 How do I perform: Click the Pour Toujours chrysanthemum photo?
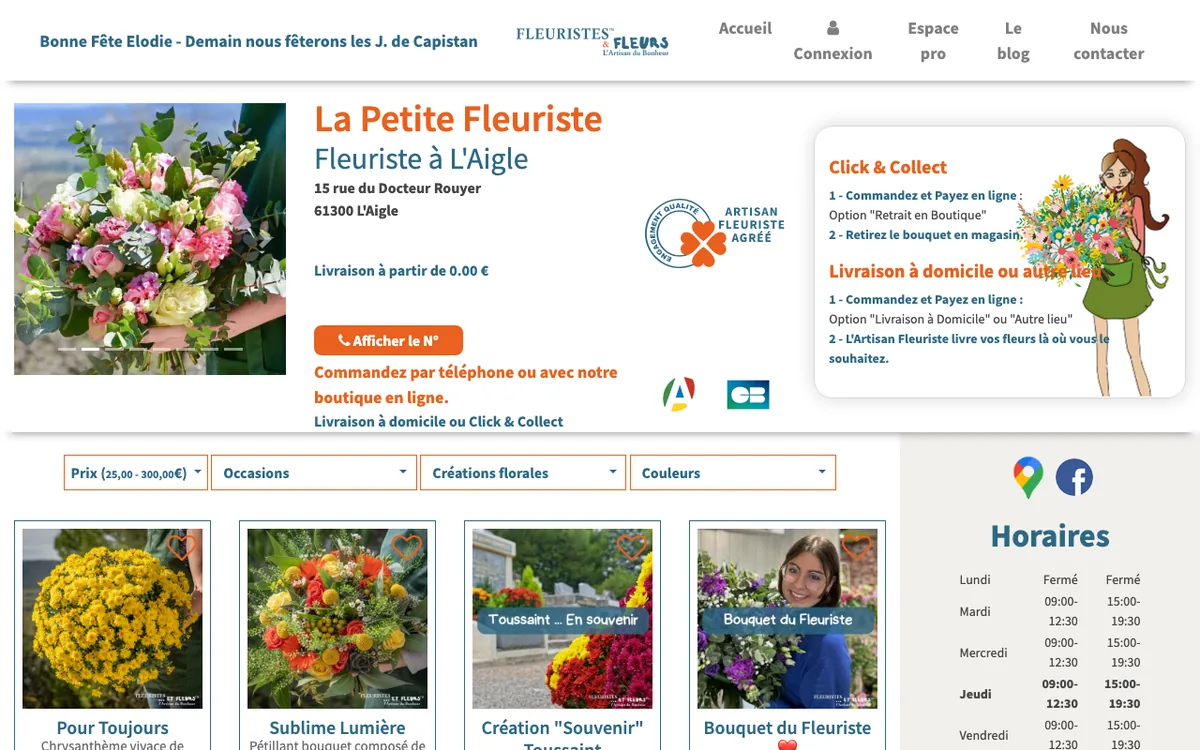click(113, 619)
